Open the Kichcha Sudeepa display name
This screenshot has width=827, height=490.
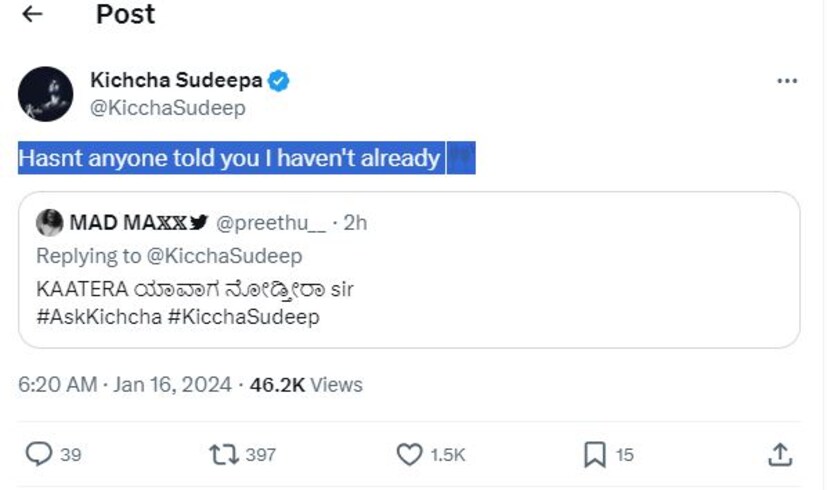(176, 81)
